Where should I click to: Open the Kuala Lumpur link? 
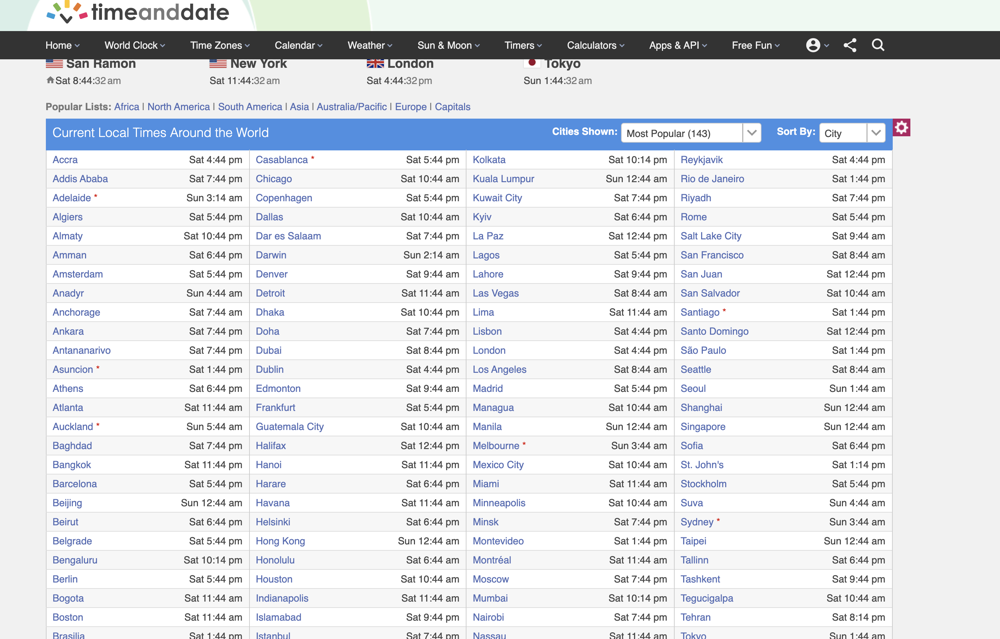503,179
